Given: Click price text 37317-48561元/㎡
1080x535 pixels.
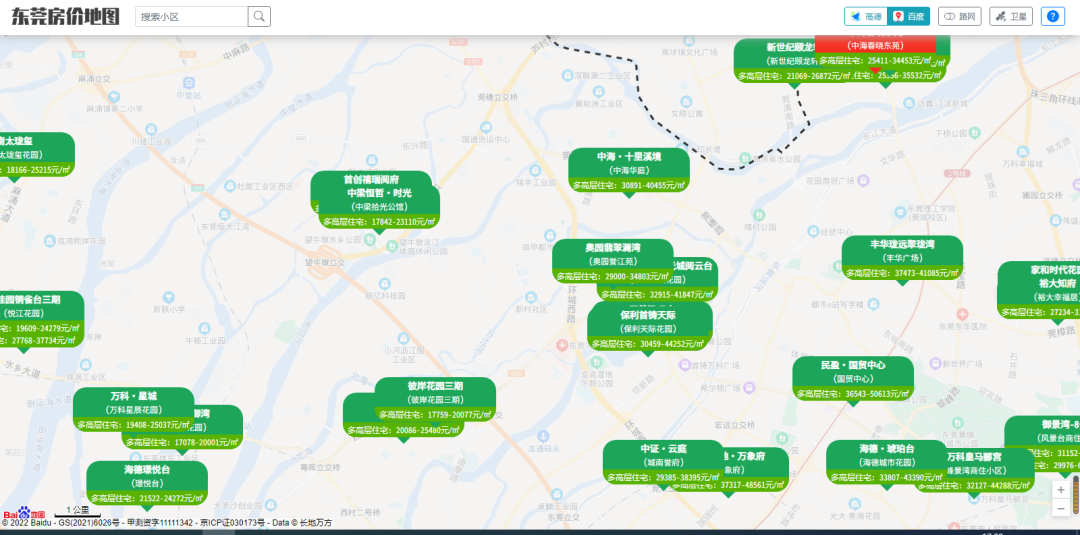Looking at the screenshot, I should click(x=752, y=485).
